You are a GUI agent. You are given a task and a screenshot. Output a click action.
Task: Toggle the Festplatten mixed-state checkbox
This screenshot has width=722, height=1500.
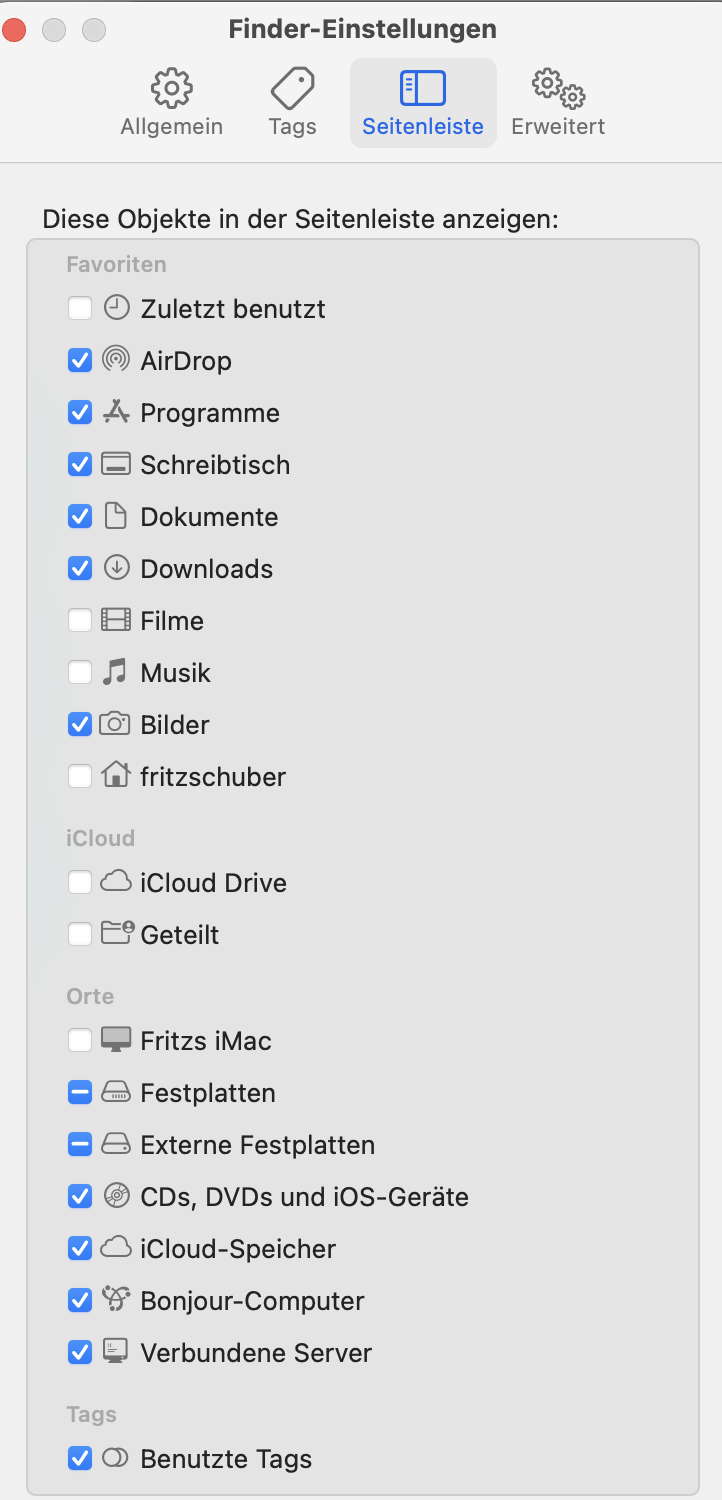[x=80, y=1092]
